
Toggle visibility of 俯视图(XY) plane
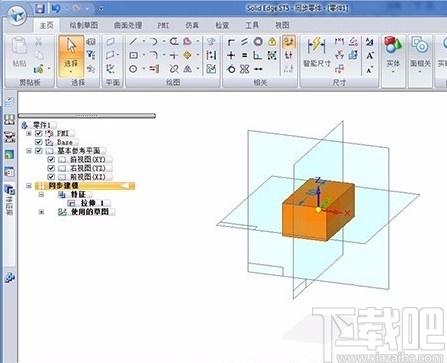click(51, 159)
